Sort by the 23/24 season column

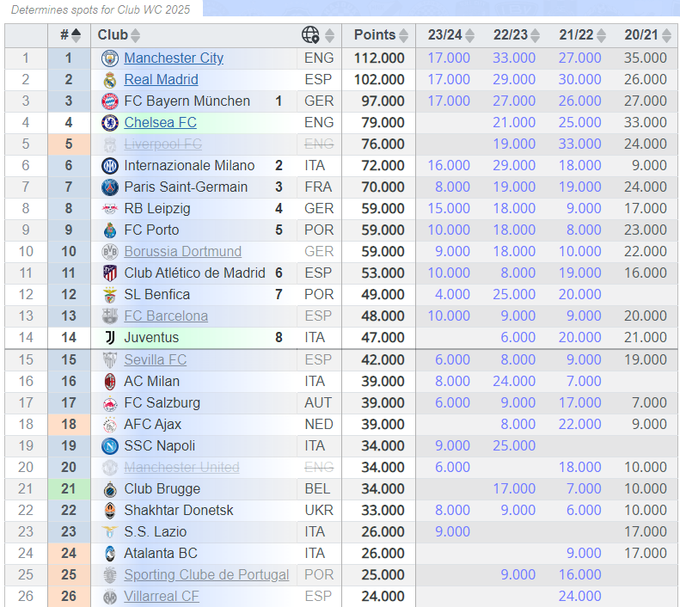tap(449, 35)
